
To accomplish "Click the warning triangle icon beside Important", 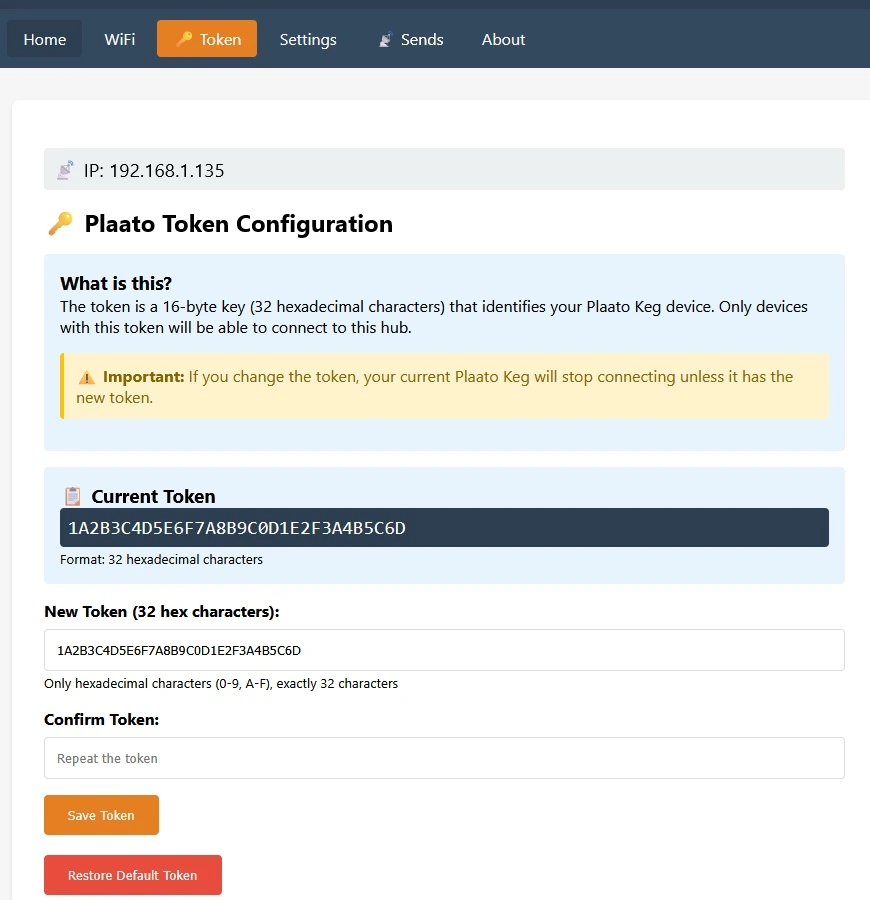I will pyautogui.click(x=87, y=377).
